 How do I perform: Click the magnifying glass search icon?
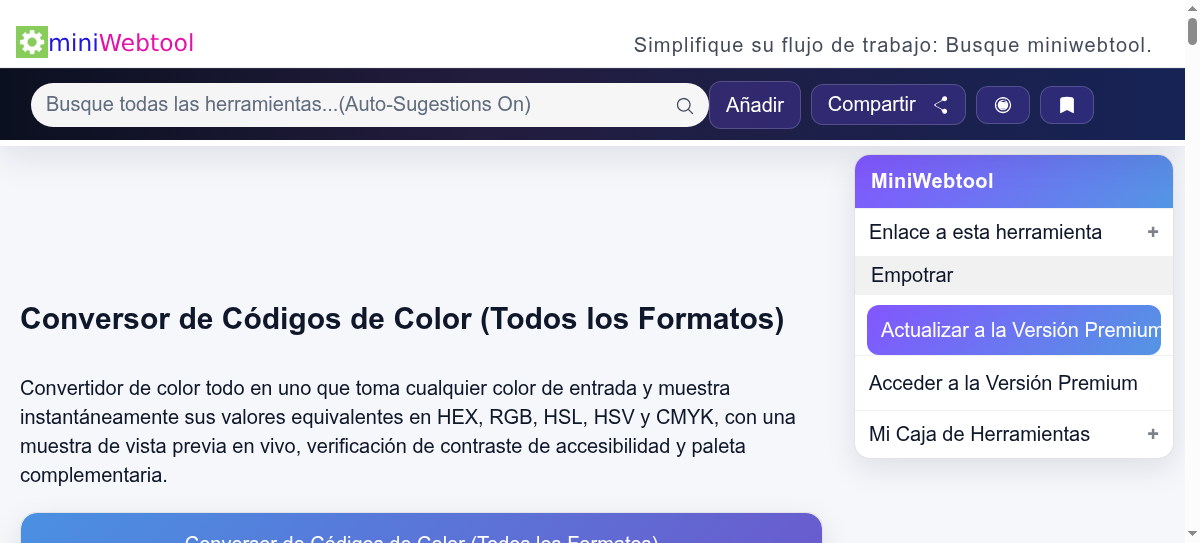pyautogui.click(x=685, y=106)
